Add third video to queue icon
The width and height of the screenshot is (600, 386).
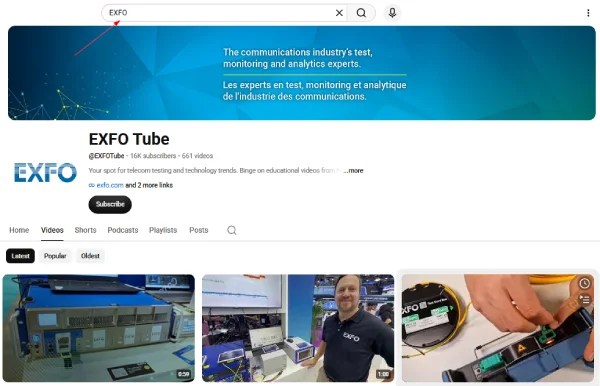click(584, 299)
